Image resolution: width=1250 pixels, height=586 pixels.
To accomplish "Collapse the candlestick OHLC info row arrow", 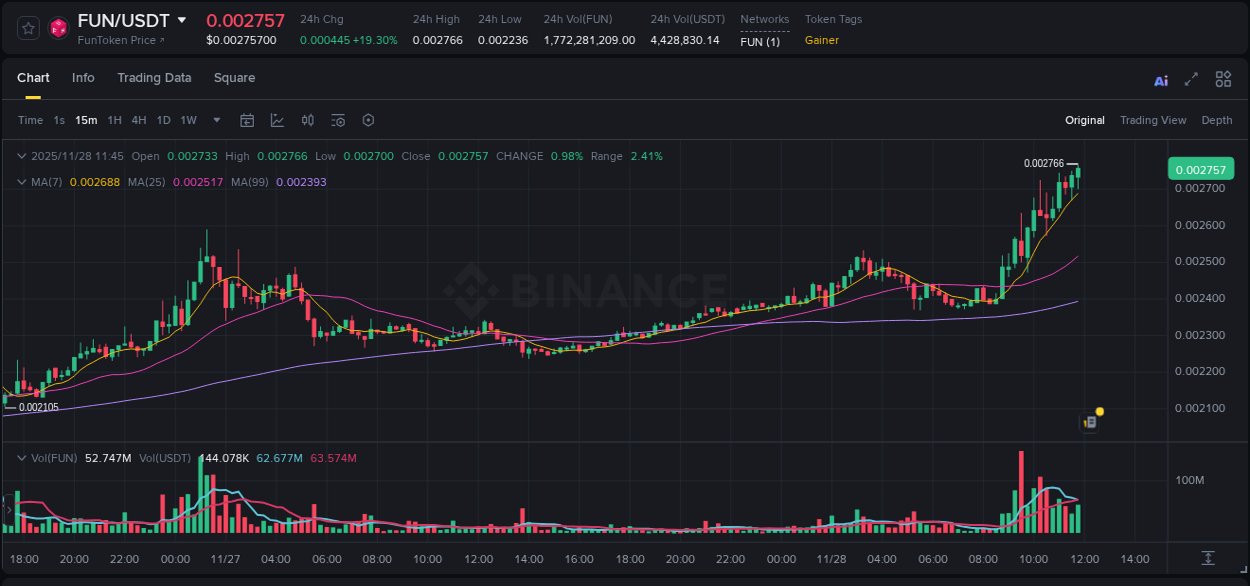I will pos(20,156).
